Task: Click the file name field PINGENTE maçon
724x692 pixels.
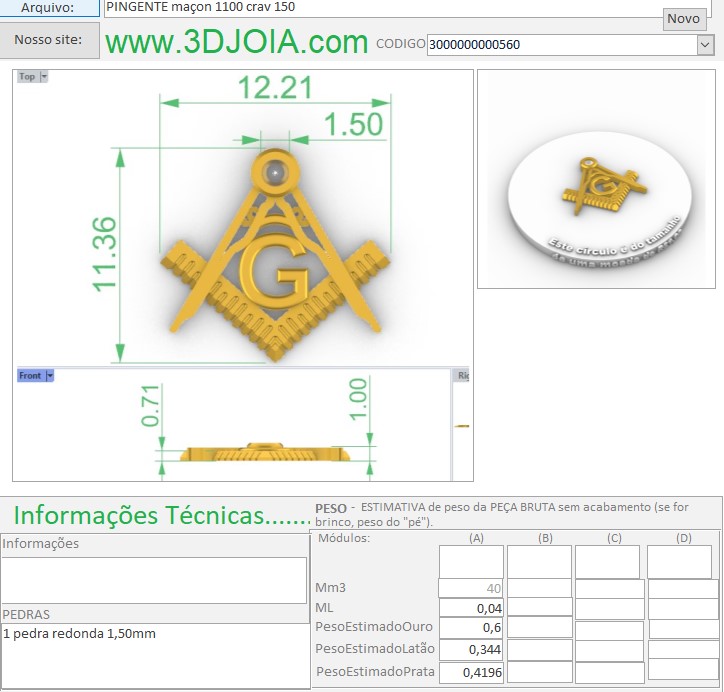Action: (380, 7)
